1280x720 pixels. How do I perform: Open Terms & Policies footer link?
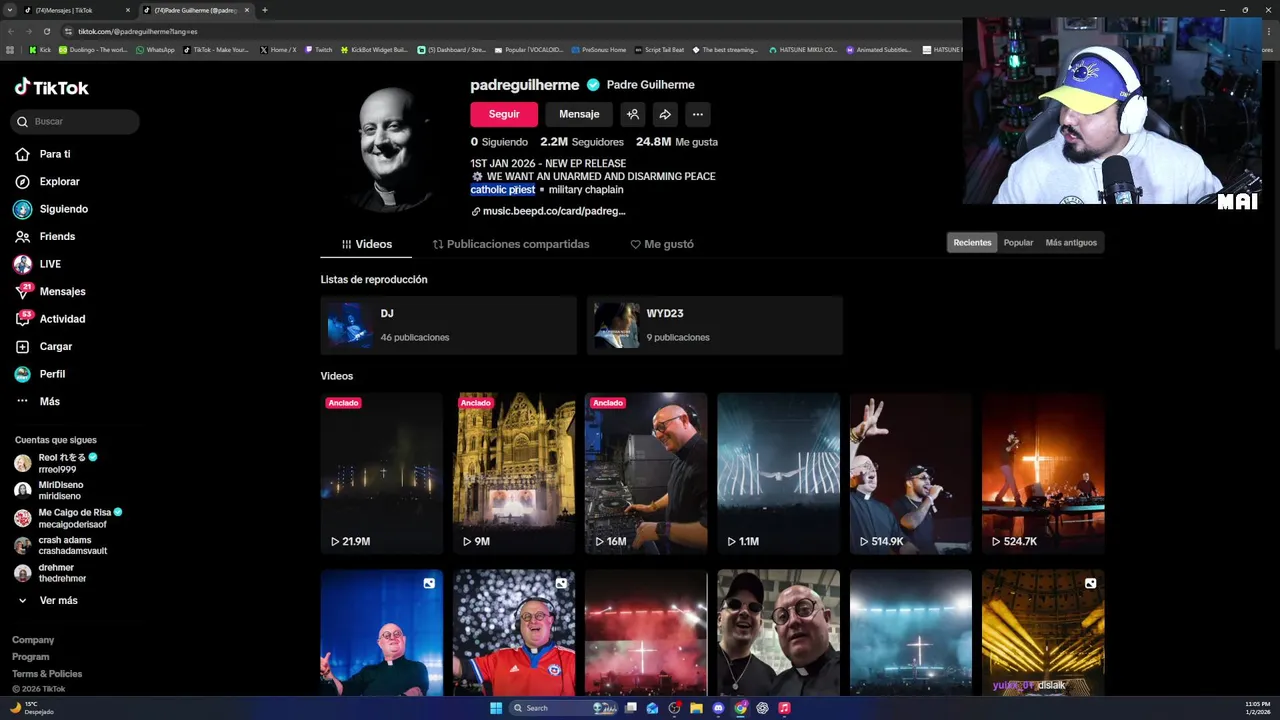(x=47, y=674)
